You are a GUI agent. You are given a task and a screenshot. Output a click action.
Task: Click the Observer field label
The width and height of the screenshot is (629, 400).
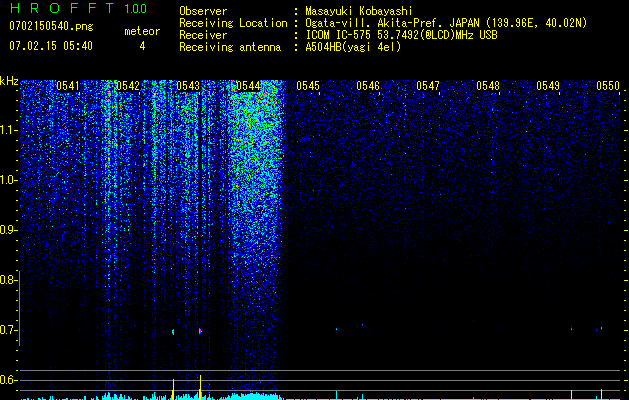pos(203,11)
